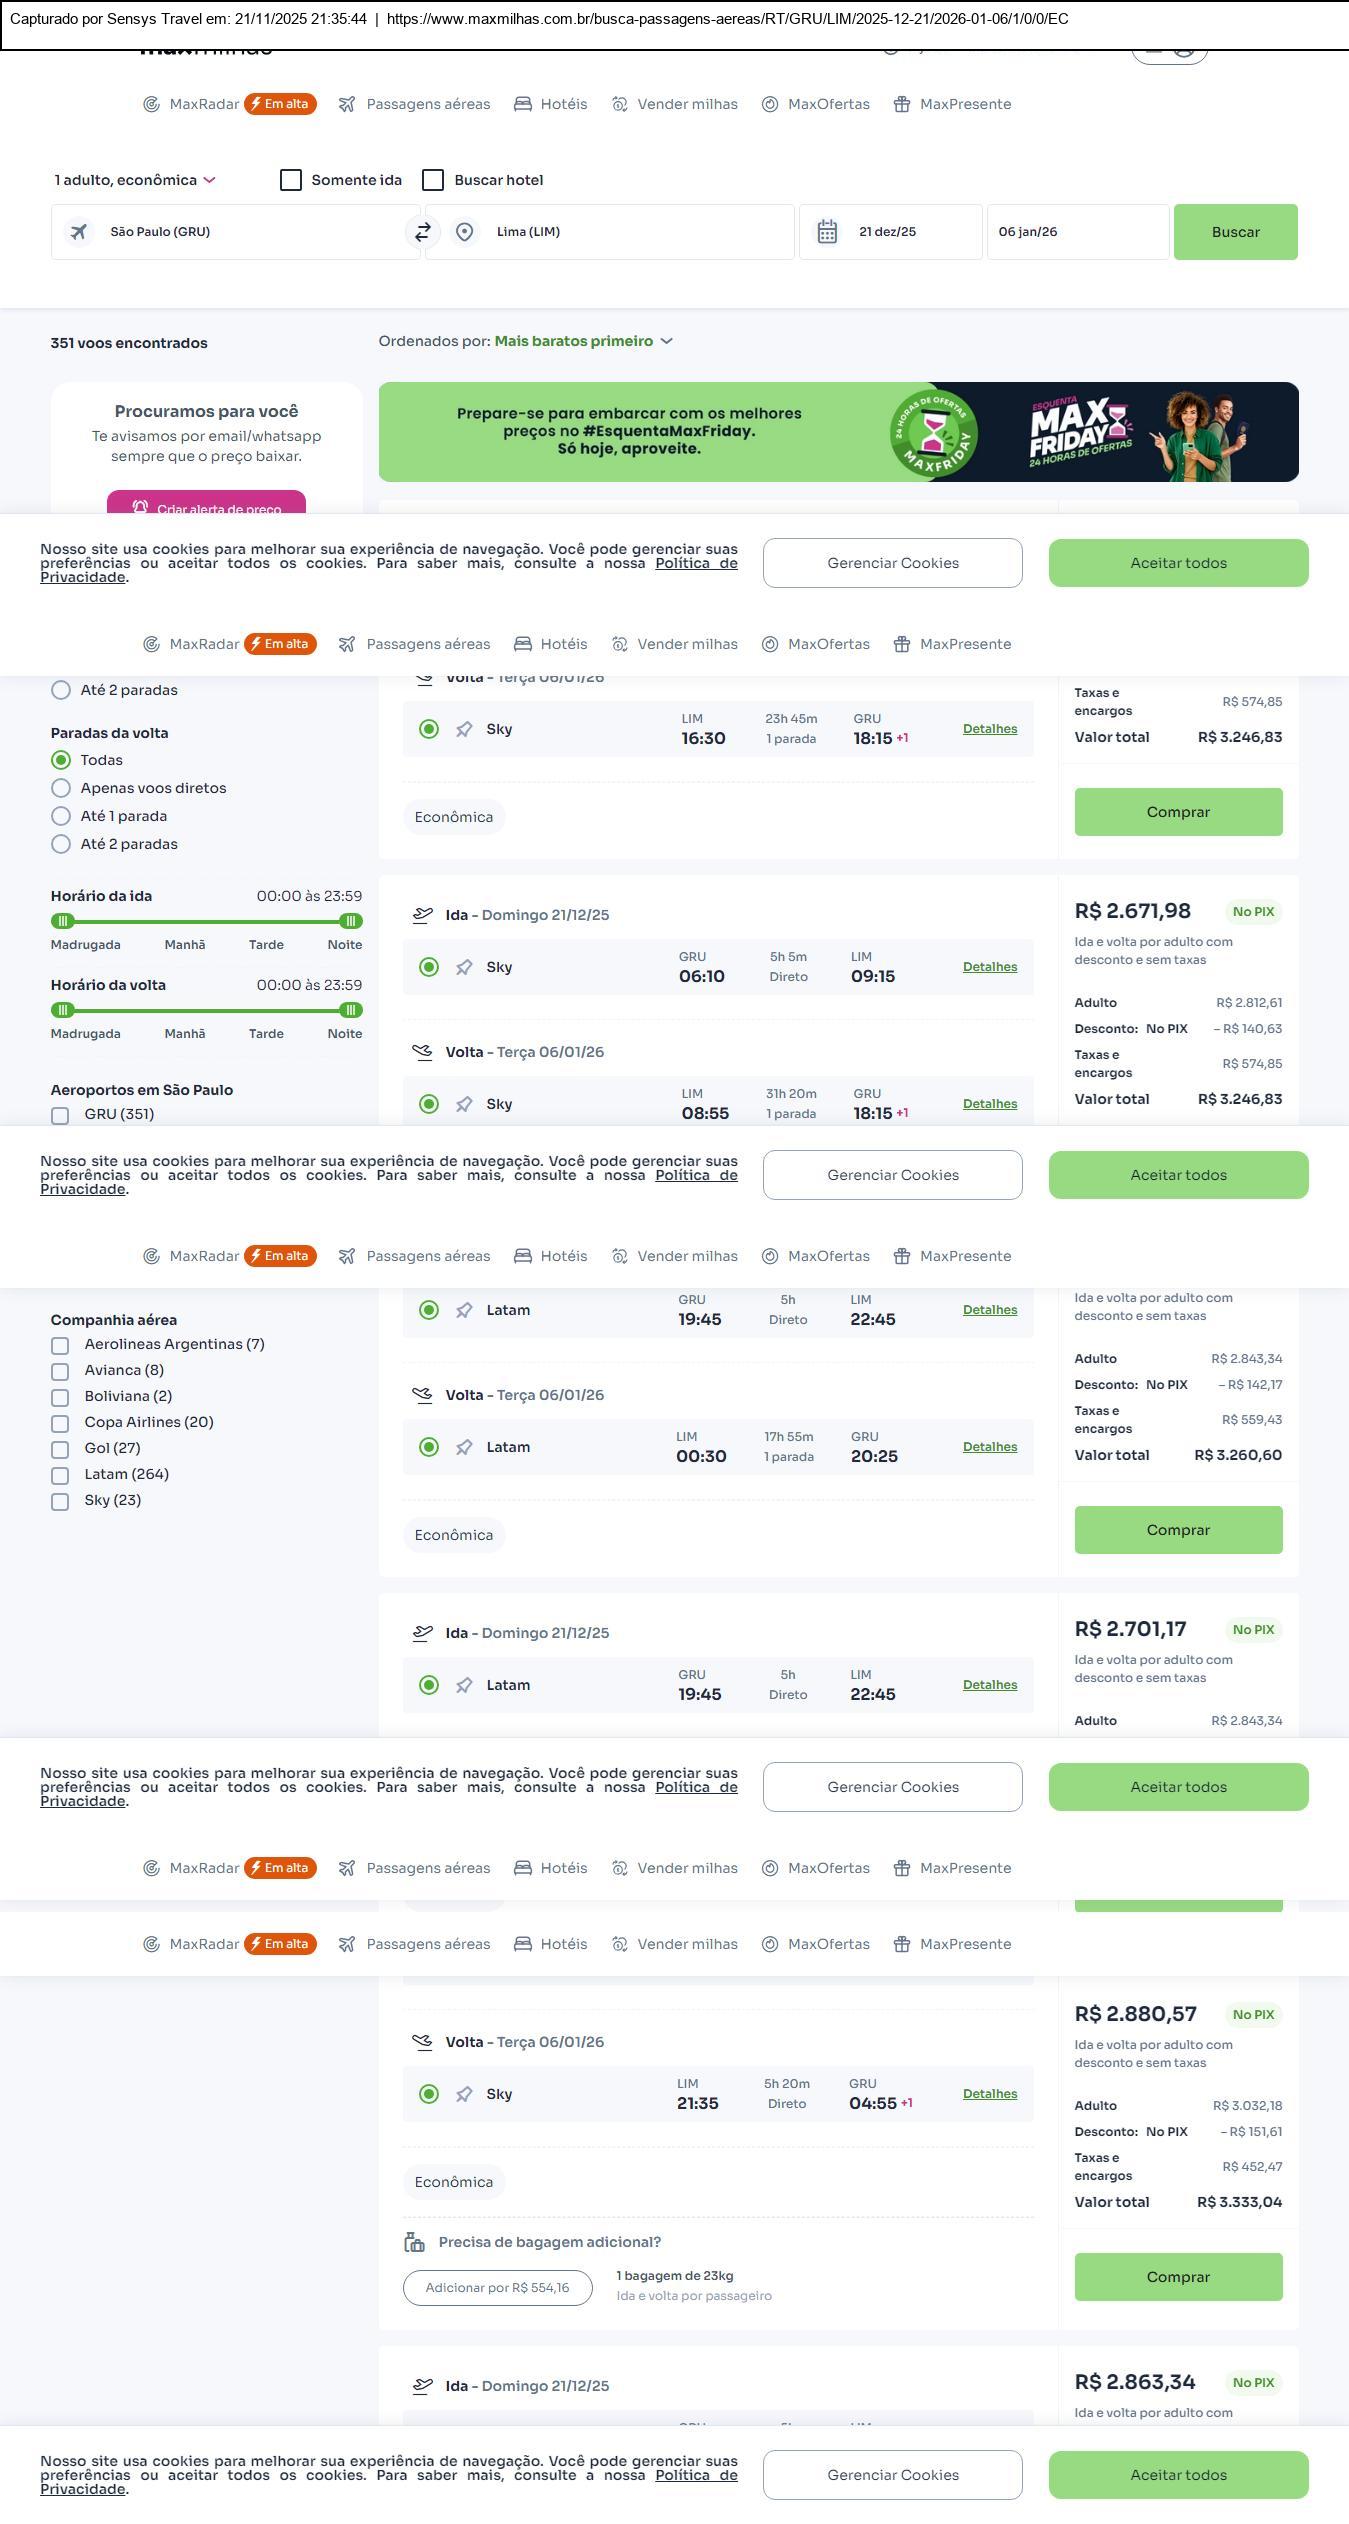Click the luggage icon by additional baggage question

point(414,2242)
